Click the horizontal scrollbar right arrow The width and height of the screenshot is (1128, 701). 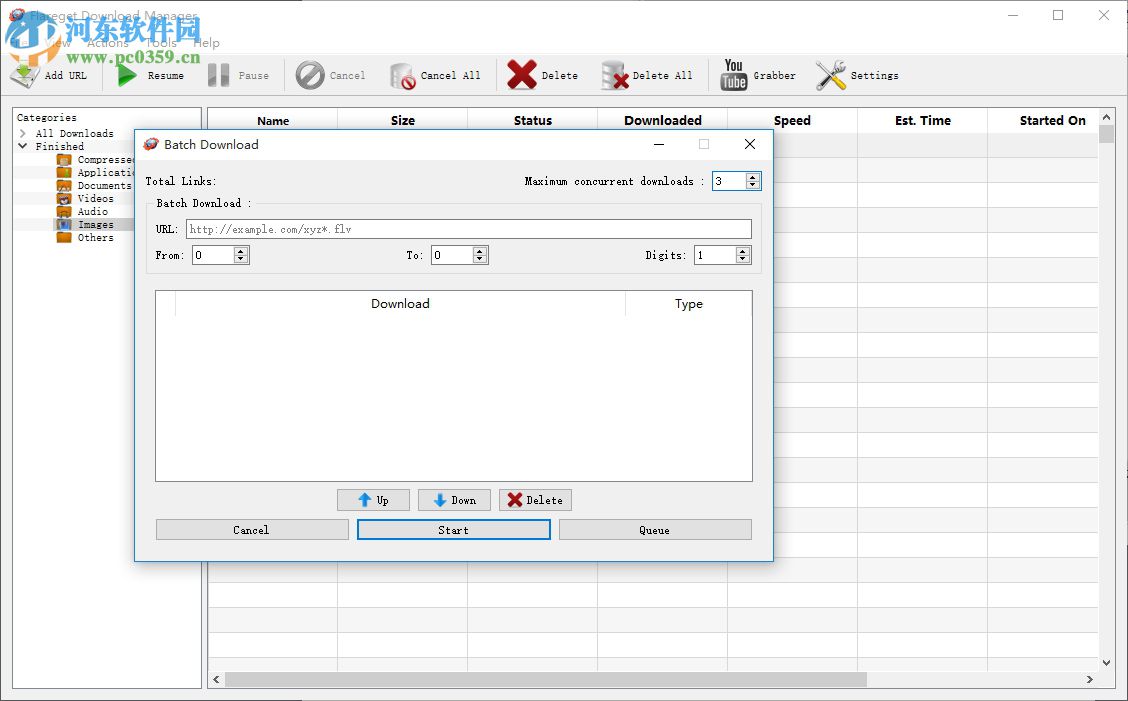(1089, 679)
